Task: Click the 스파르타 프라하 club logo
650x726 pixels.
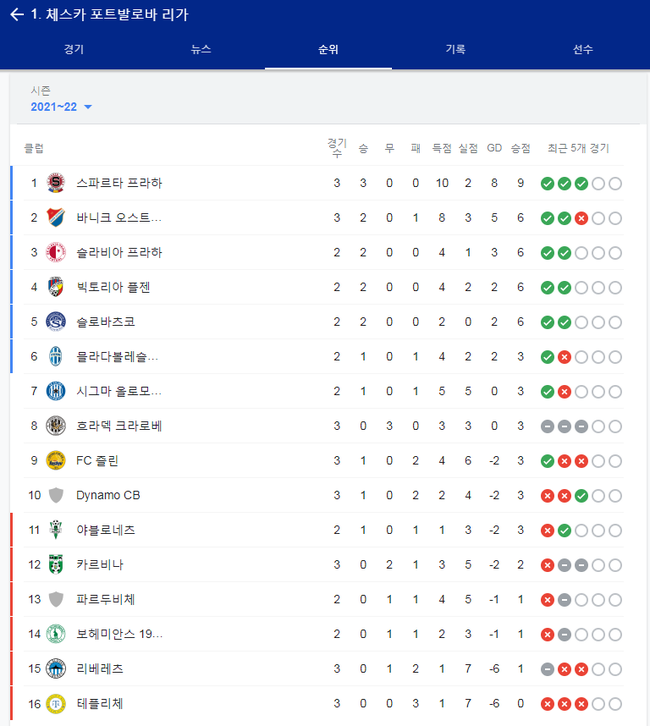Action: tap(56, 183)
